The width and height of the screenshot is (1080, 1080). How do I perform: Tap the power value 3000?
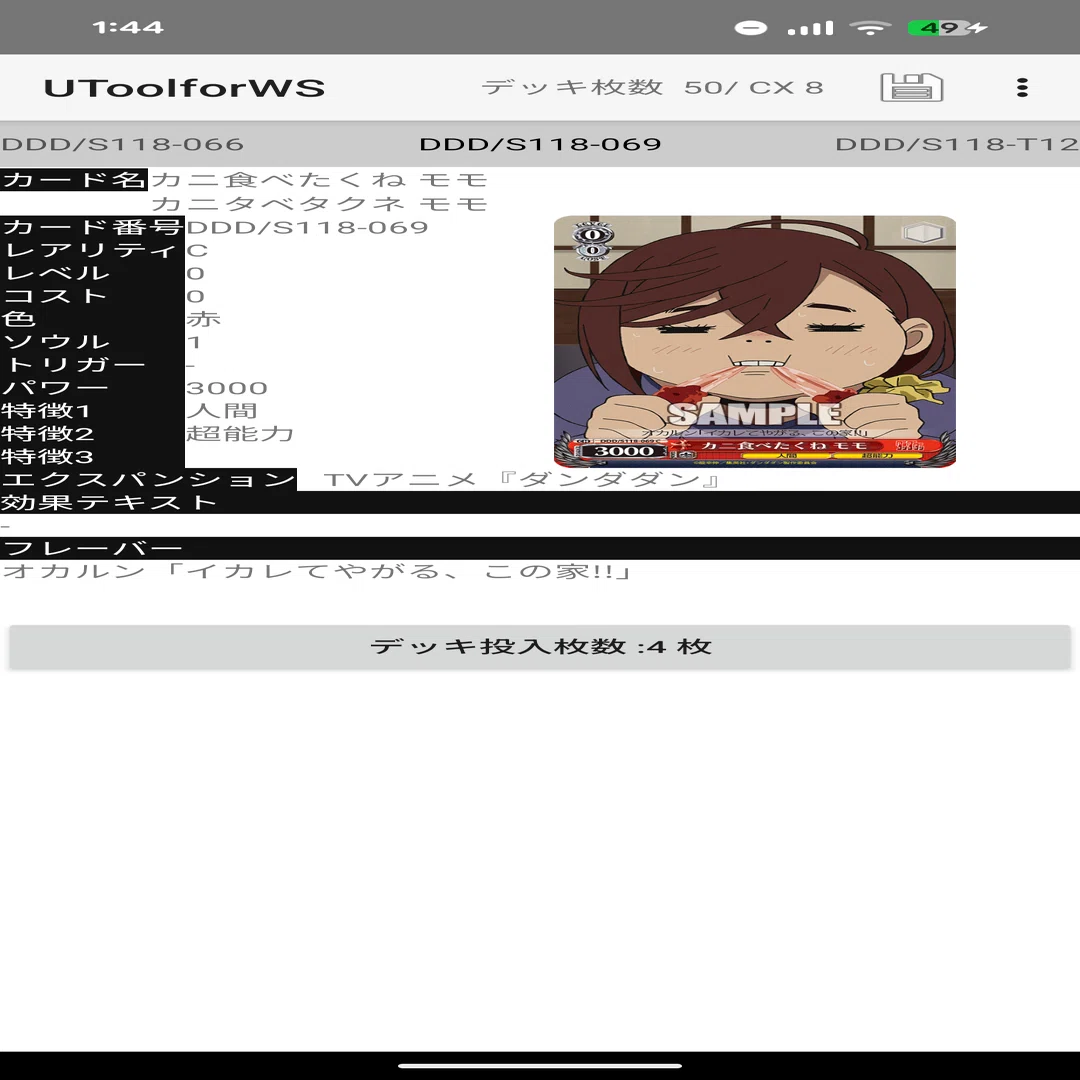coord(227,388)
